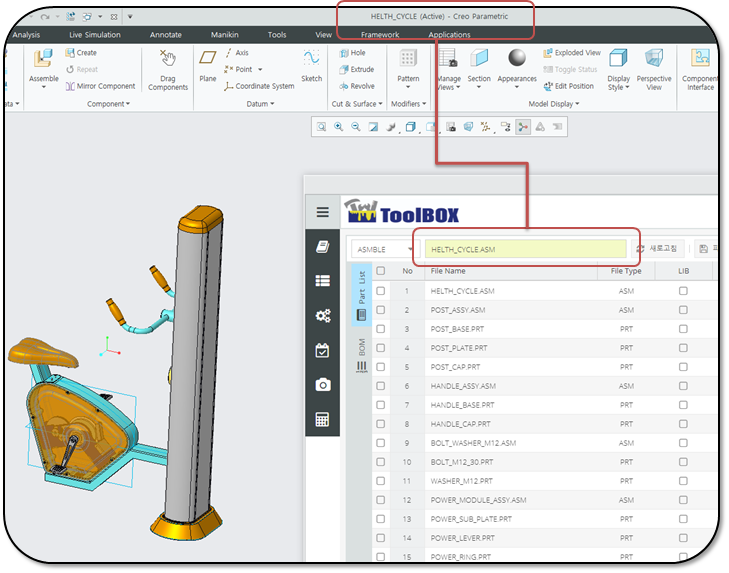729x573 pixels.
Task: Click ToolBOX calculator sidebar icon
Action: pyautogui.click(x=322, y=420)
